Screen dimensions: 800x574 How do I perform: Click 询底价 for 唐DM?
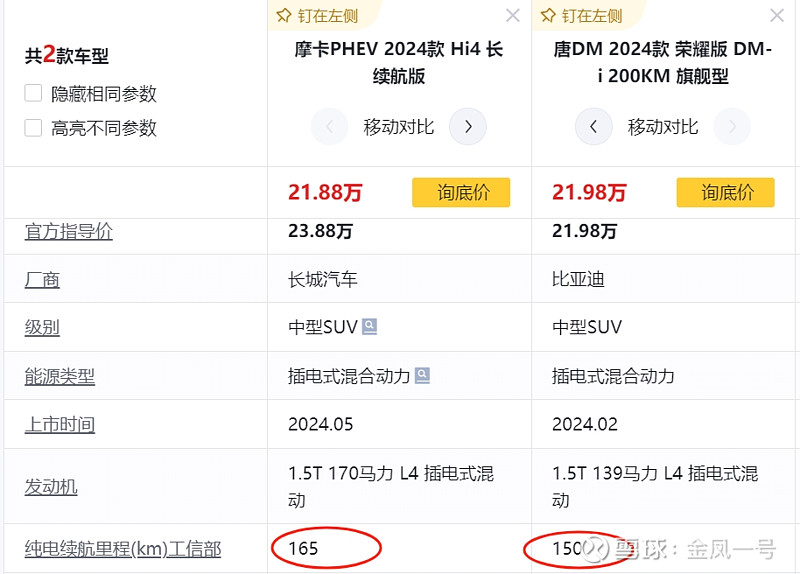(726, 192)
